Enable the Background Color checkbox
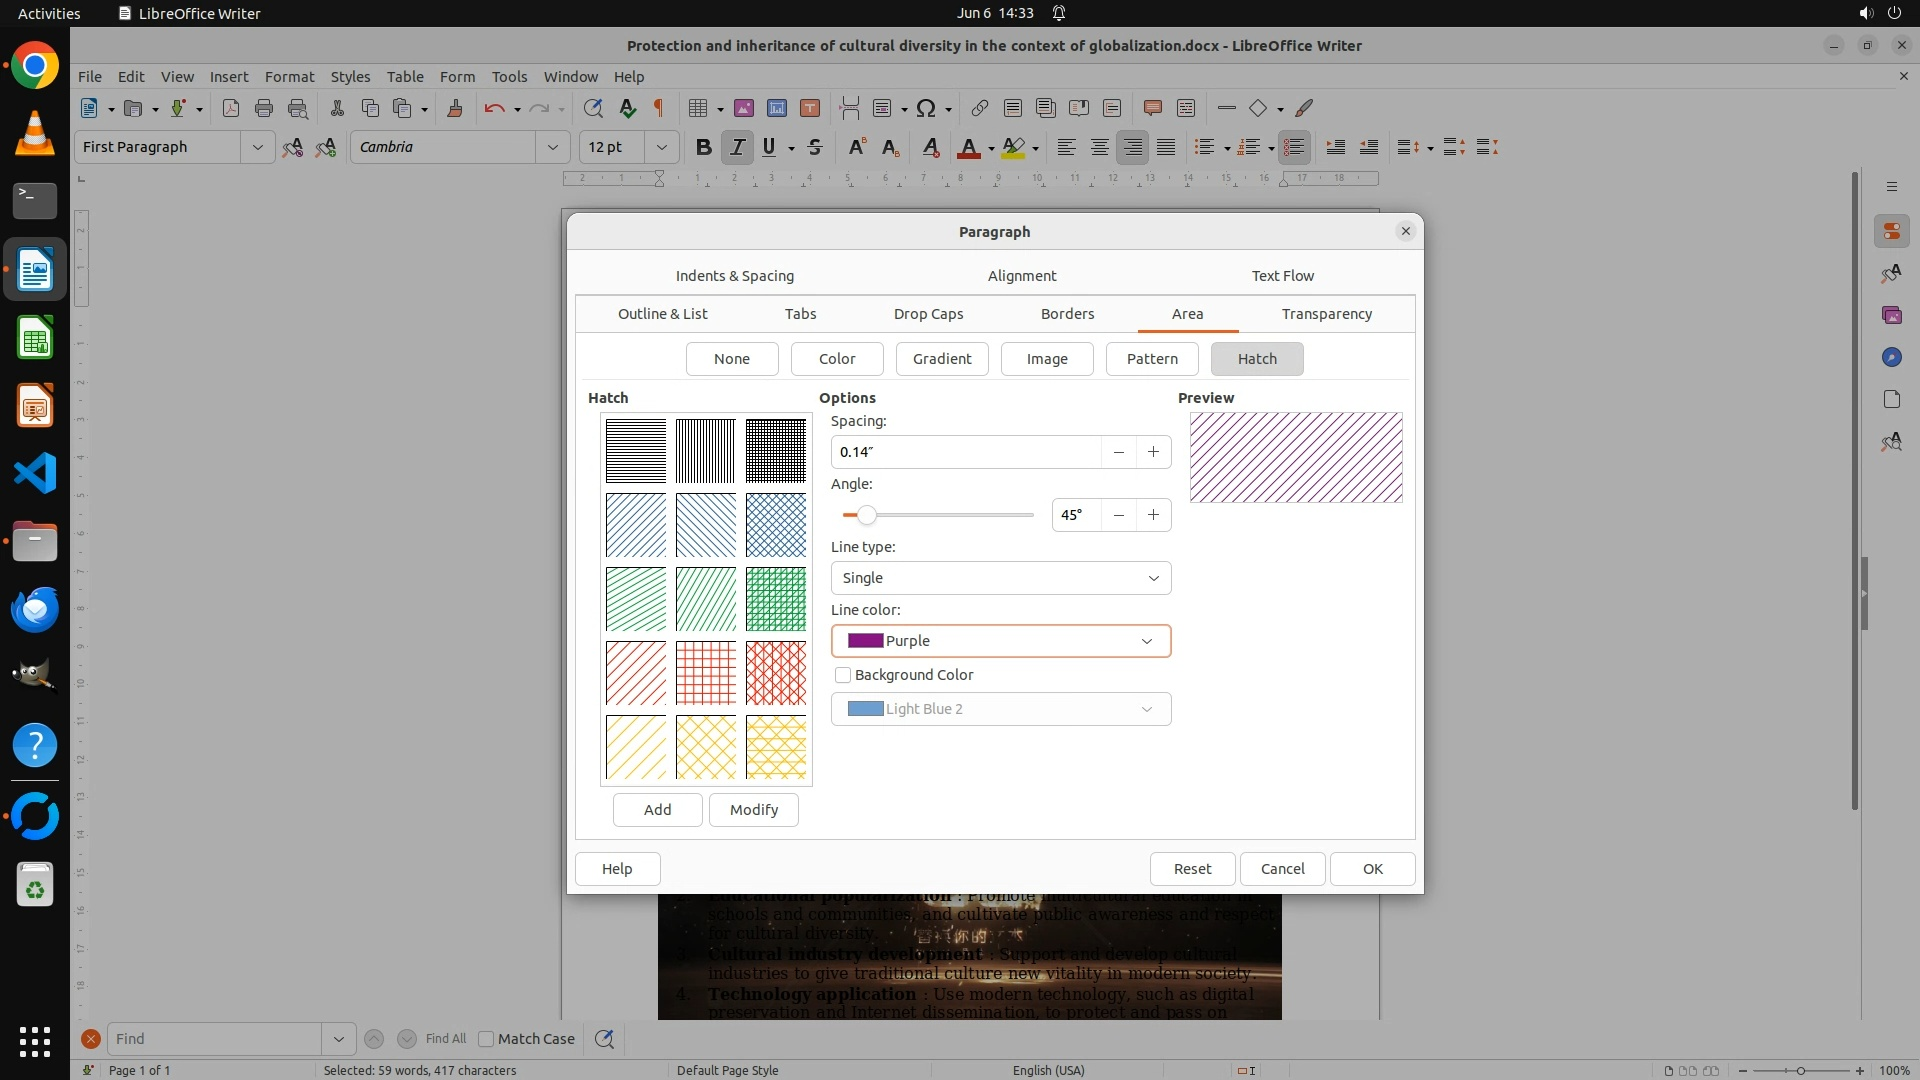 click(843, 675)
